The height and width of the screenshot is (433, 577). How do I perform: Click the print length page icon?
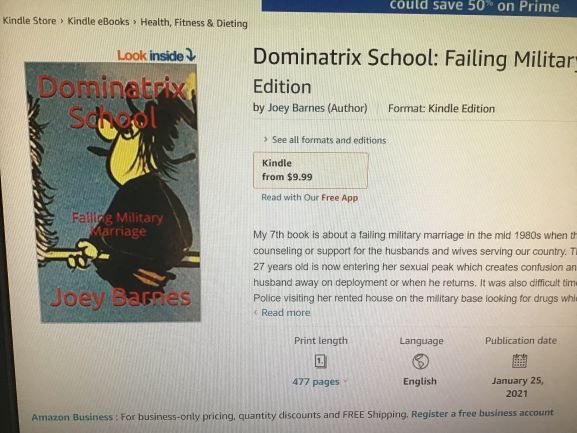coord(321,361)
